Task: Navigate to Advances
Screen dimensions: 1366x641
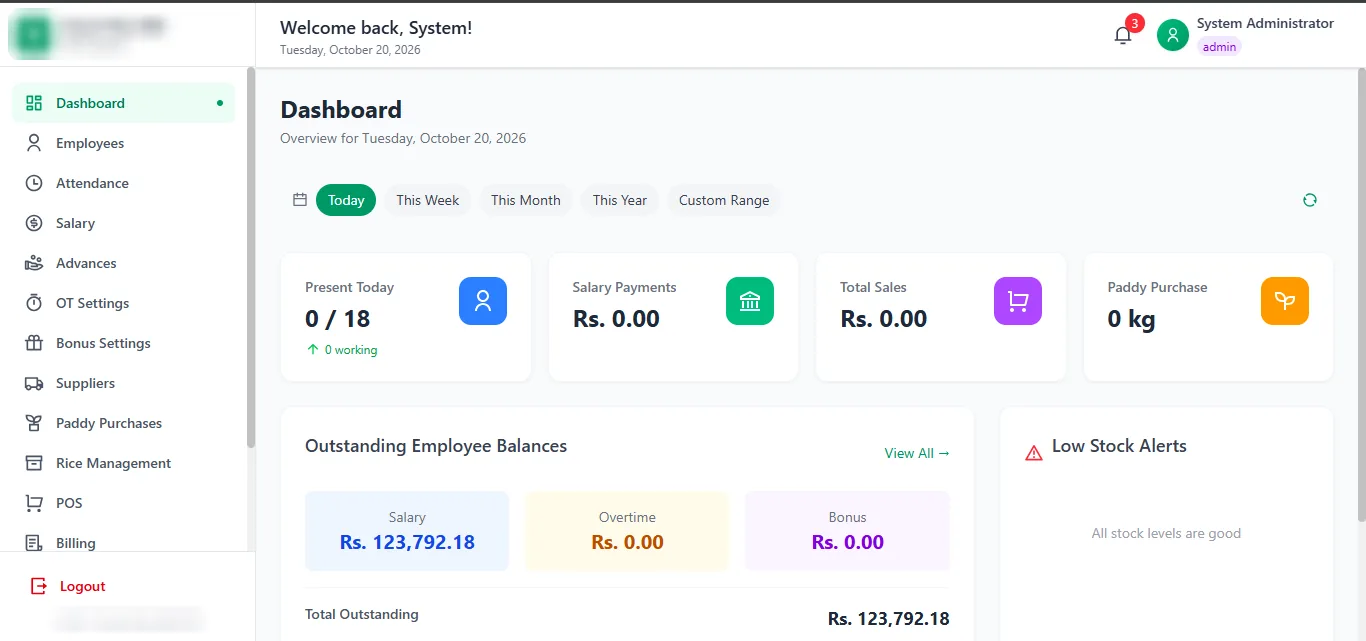Action: tap(124, 263)
